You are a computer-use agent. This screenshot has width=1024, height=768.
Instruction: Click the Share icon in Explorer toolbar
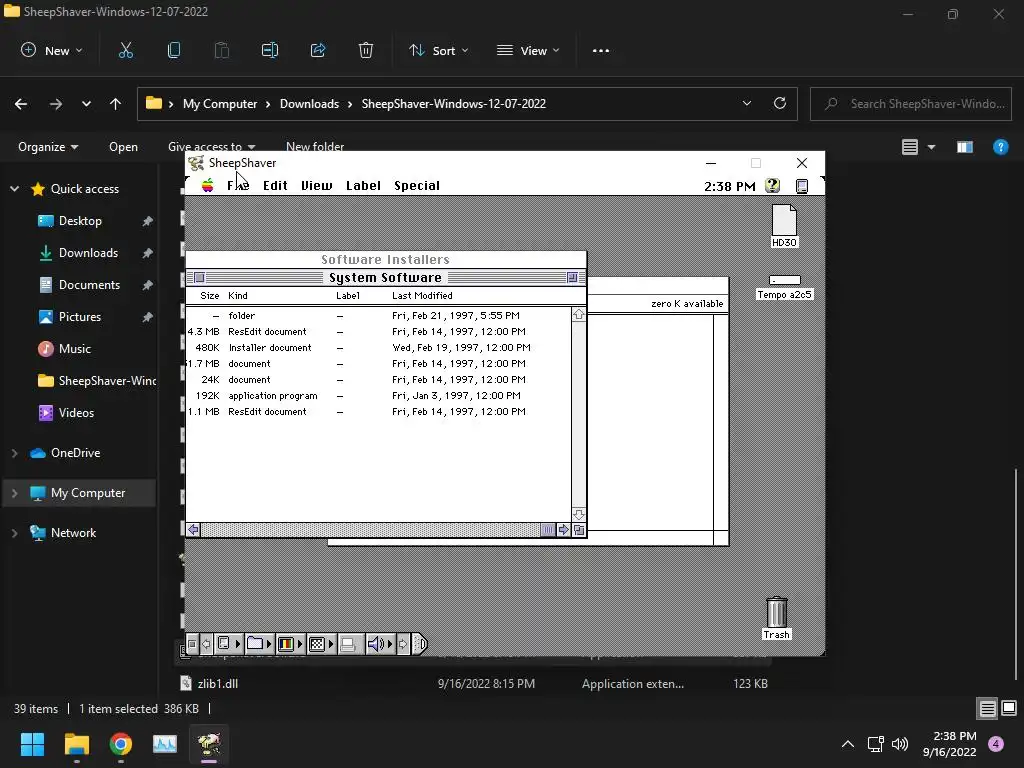click(x=318, y=50)
